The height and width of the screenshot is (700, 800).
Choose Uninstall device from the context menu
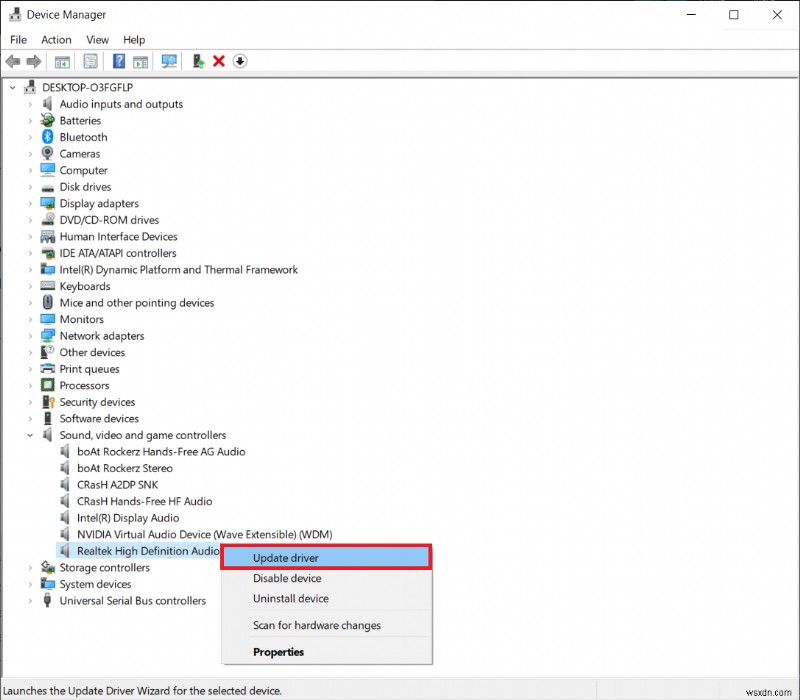pos(290,598)
